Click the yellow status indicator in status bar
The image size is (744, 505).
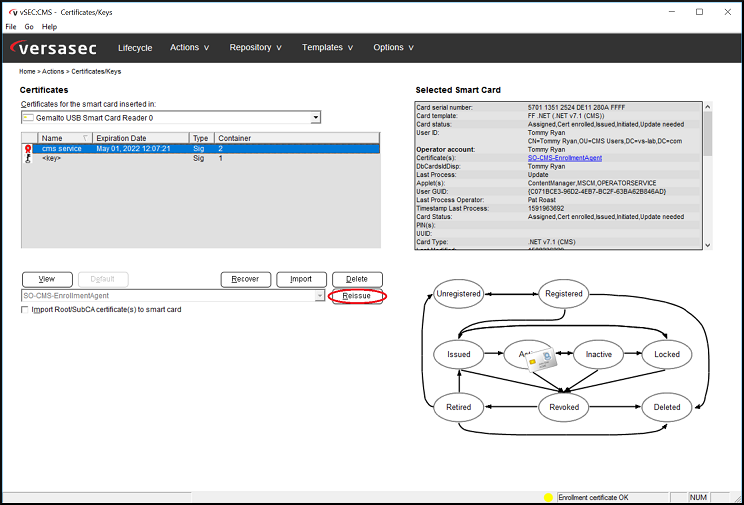(548, 497)
